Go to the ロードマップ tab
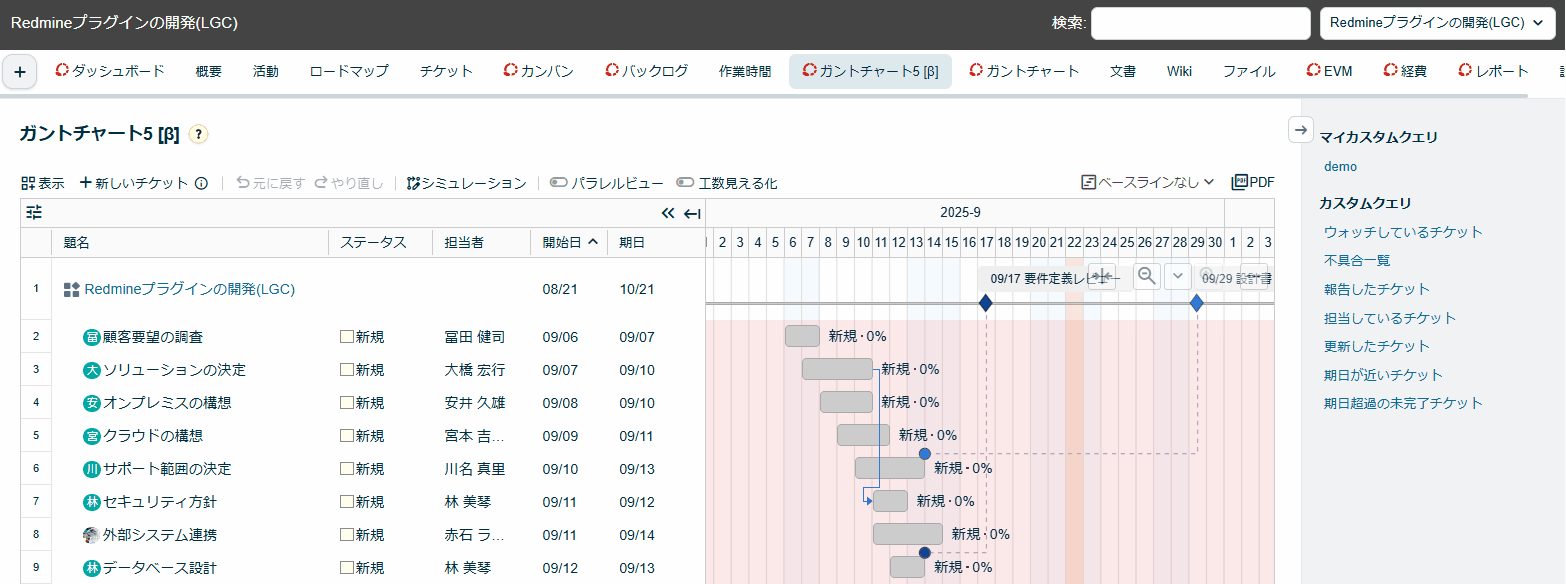Viewport: 1566px width, 584px height. point(349,71)
